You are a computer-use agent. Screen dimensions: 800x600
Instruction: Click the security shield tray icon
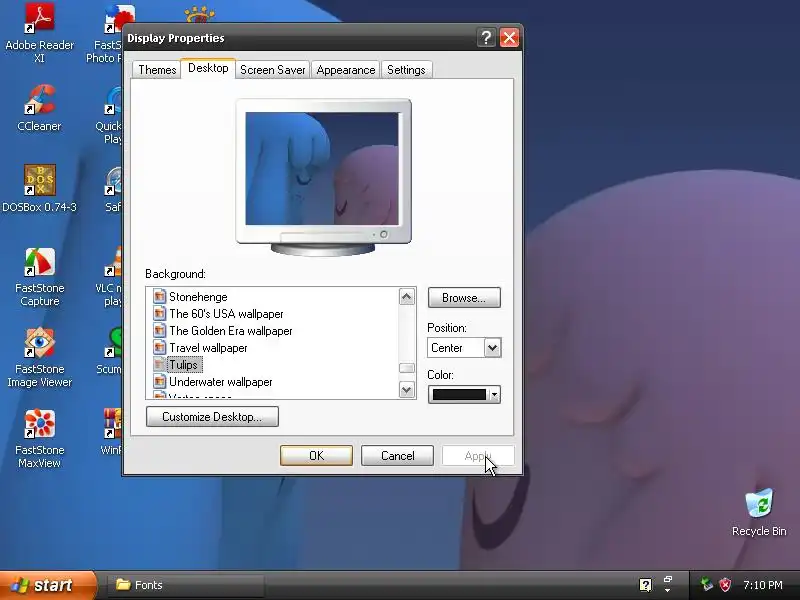pos(725,585)
